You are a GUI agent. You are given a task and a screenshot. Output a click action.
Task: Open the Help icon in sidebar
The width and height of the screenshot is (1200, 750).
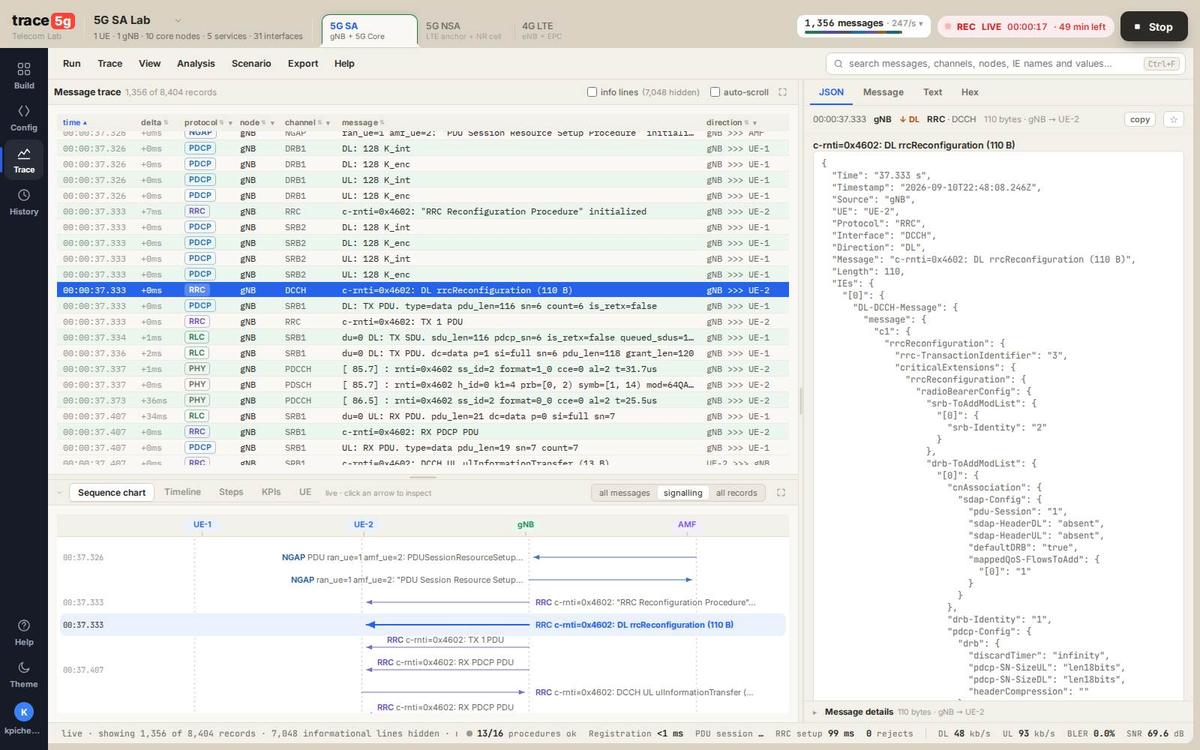pyautogui.click(x=24, y=632)
